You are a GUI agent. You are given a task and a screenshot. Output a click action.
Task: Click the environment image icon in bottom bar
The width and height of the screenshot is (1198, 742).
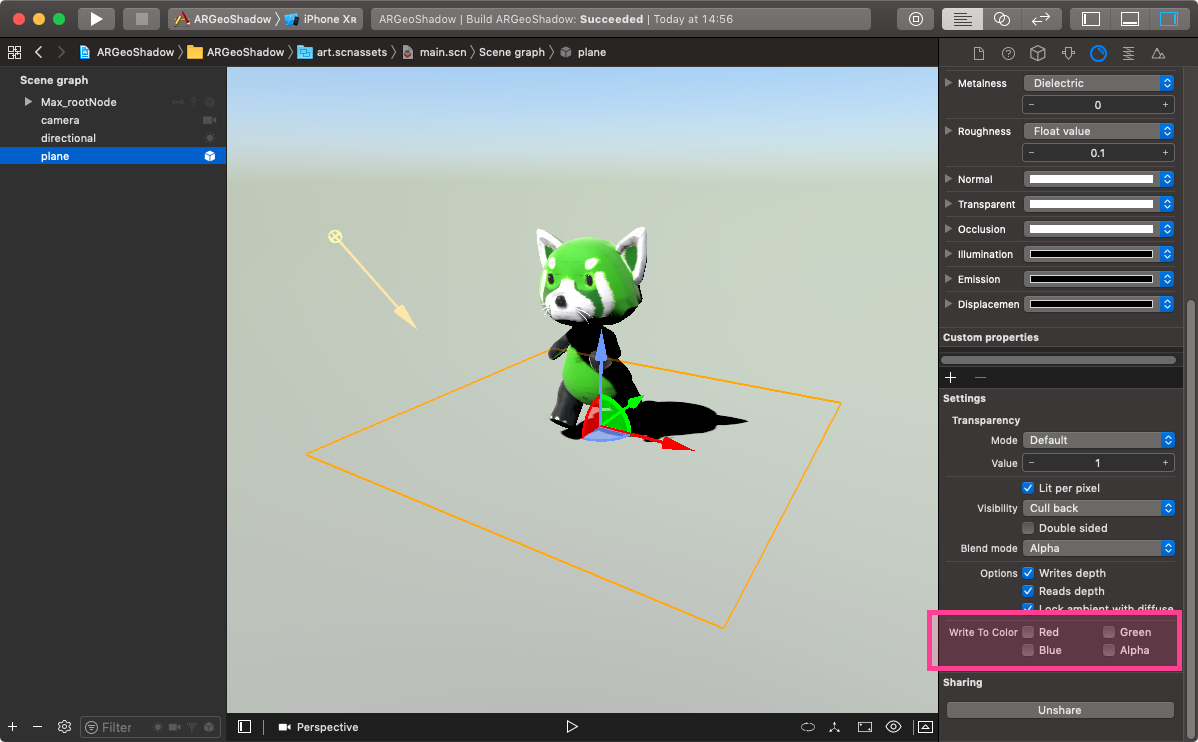pos(925,727)
